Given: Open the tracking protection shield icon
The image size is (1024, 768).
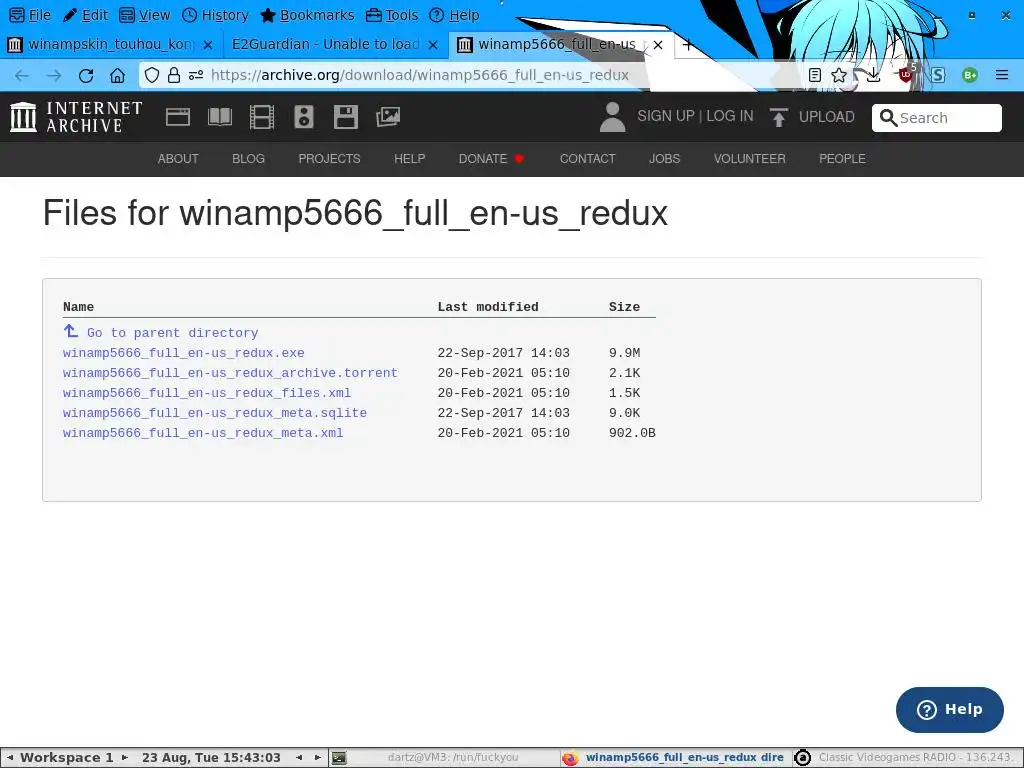Looking at the screenshot, I should click(152, 75).
